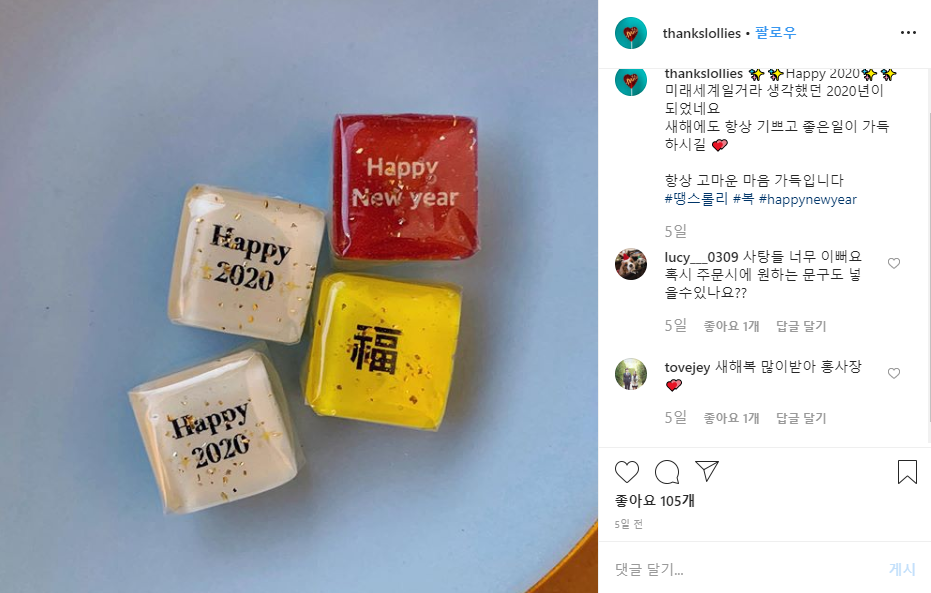Save post with bookmark icon

point(907,472)
